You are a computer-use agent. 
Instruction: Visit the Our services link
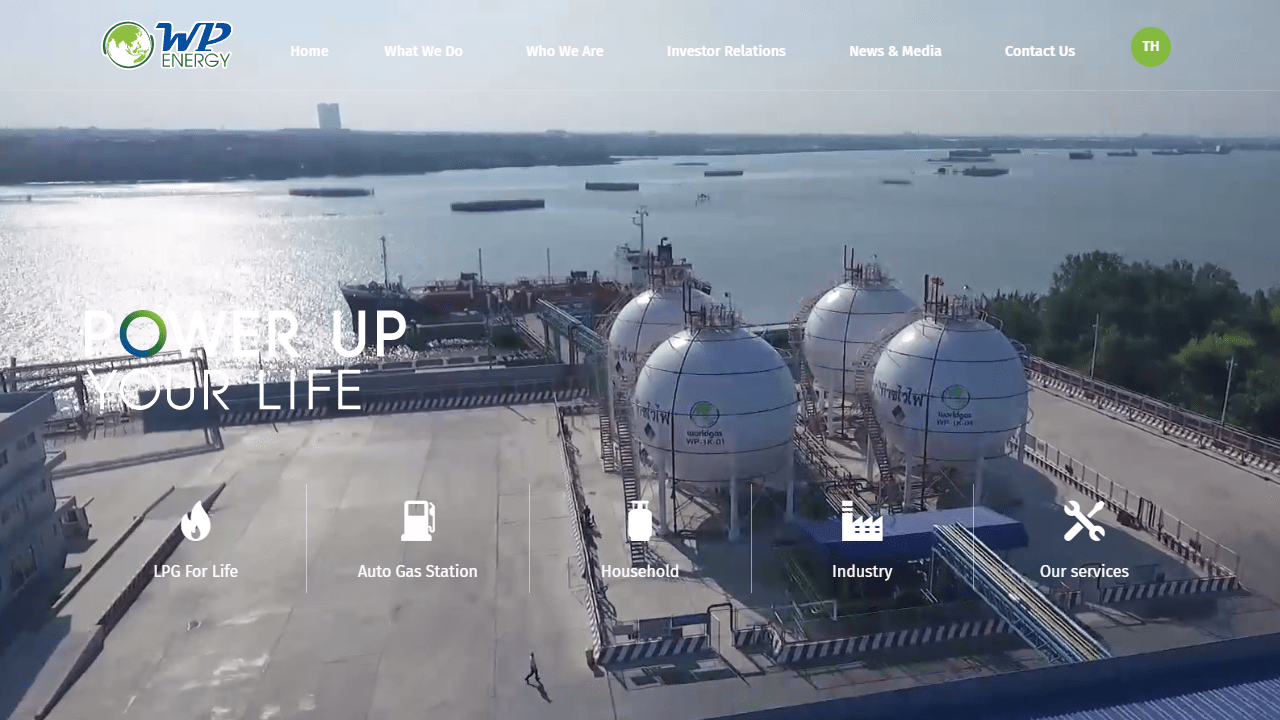[1084, 571]
